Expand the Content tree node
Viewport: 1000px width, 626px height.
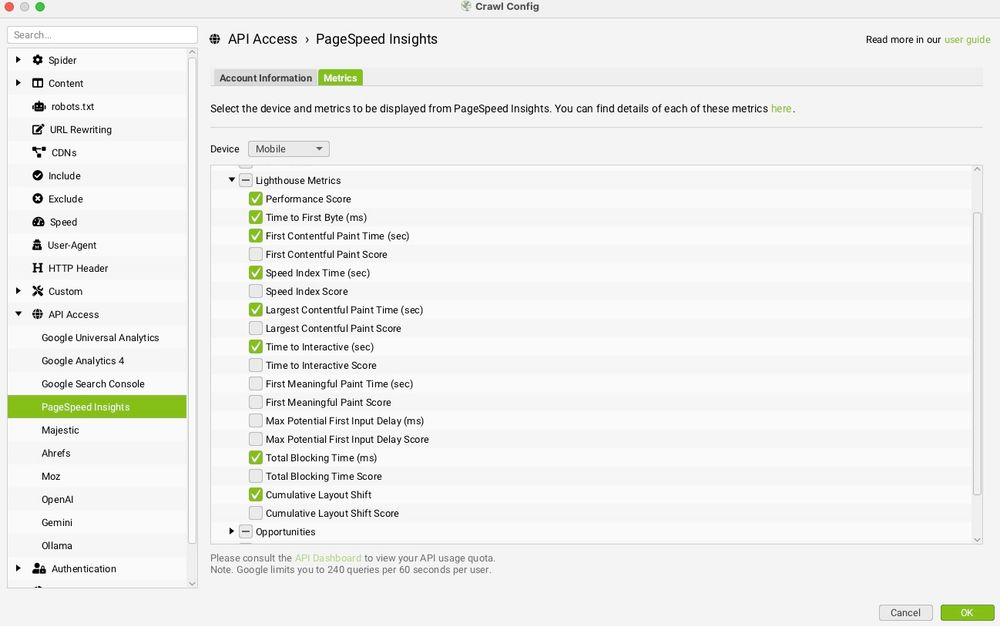[x=18, y=83]
